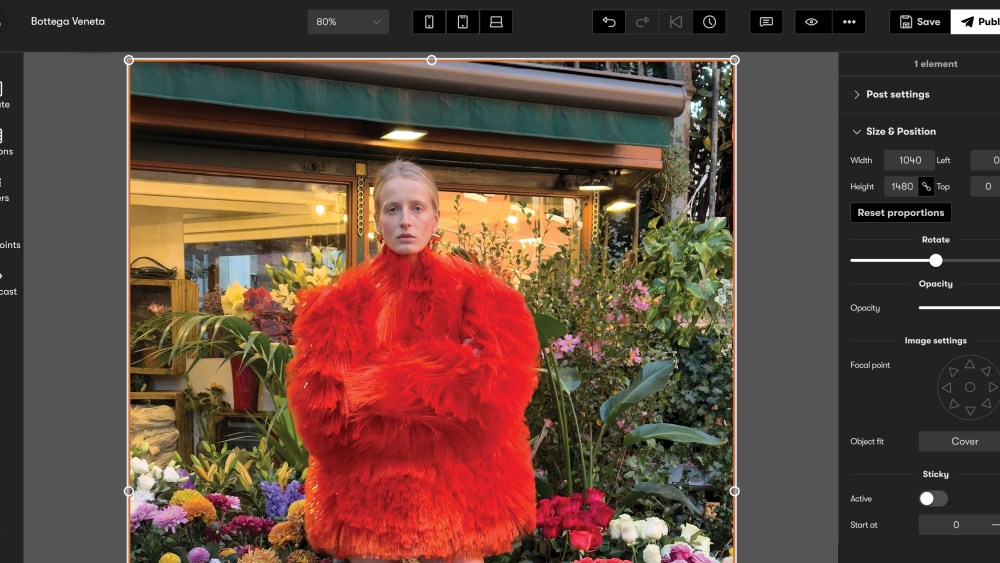The image size is (1000, 563).
Task: Click the redo arrow icon
Action: pyautogui.click(x=642, y=22)
